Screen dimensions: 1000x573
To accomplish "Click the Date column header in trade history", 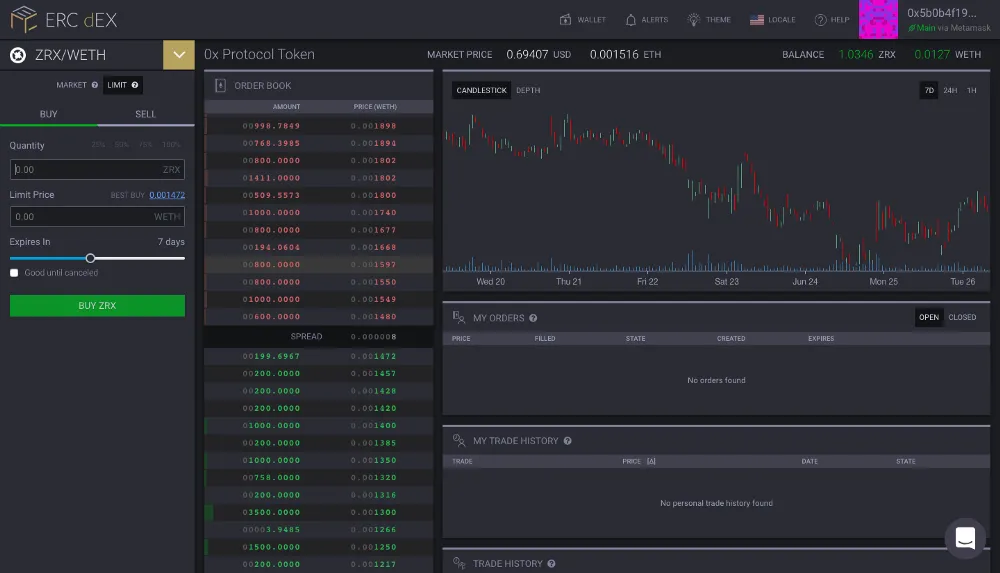I will click(x=809, y=461).
